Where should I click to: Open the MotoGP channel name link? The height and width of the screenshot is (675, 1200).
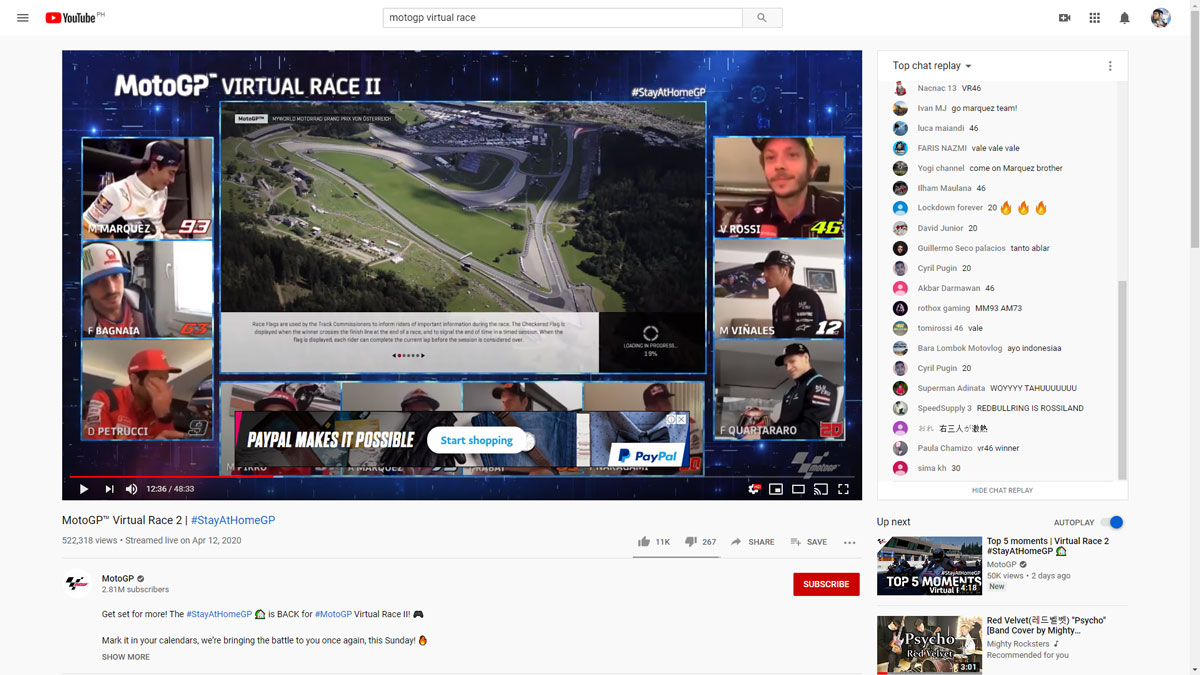coord(117,578)
